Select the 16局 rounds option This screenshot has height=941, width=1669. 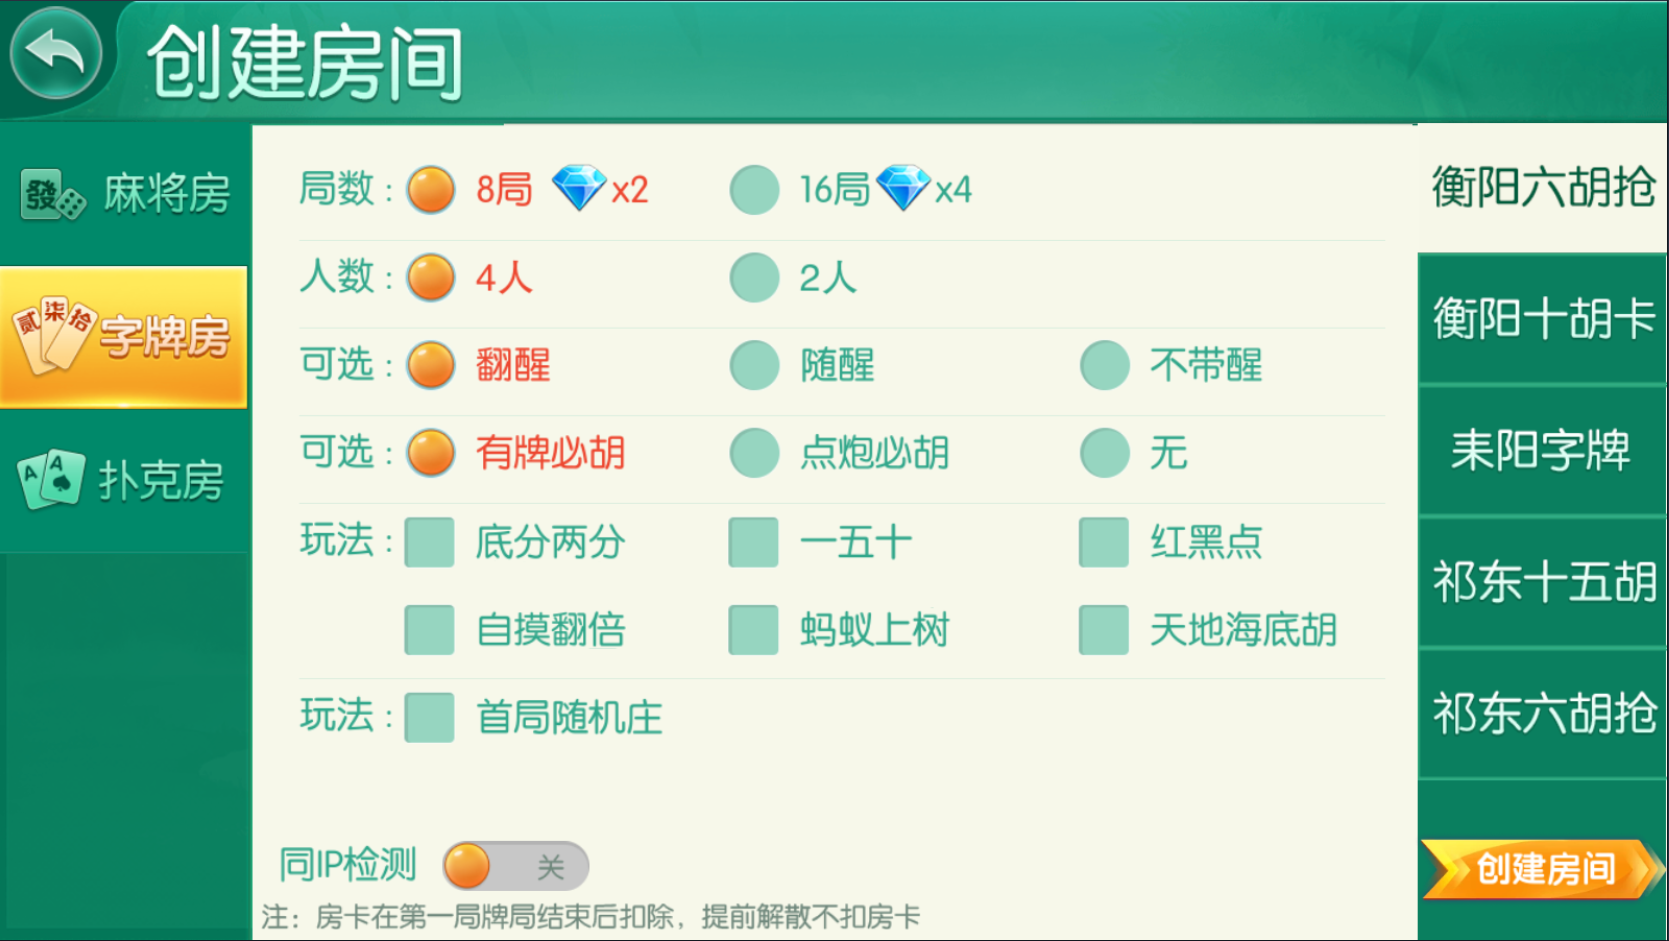[x=755, y=190]
